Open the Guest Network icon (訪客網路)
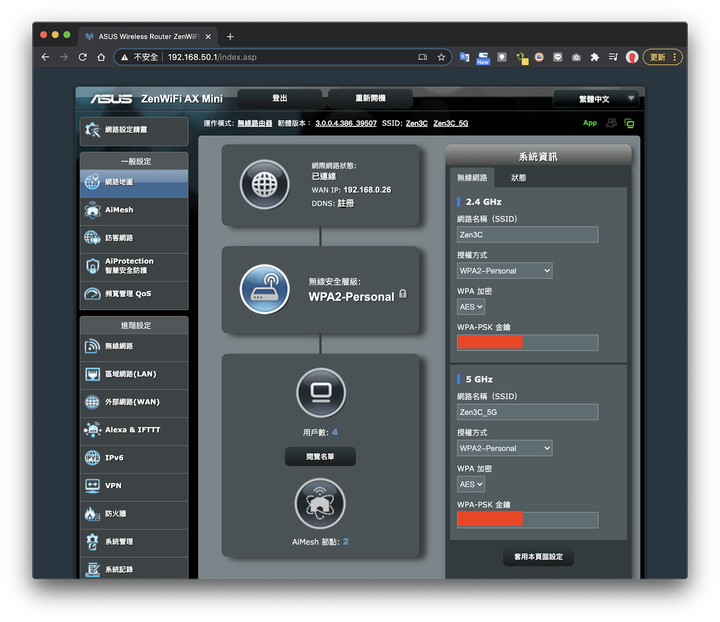The image size is (720, 622). [x=92, y=238]
